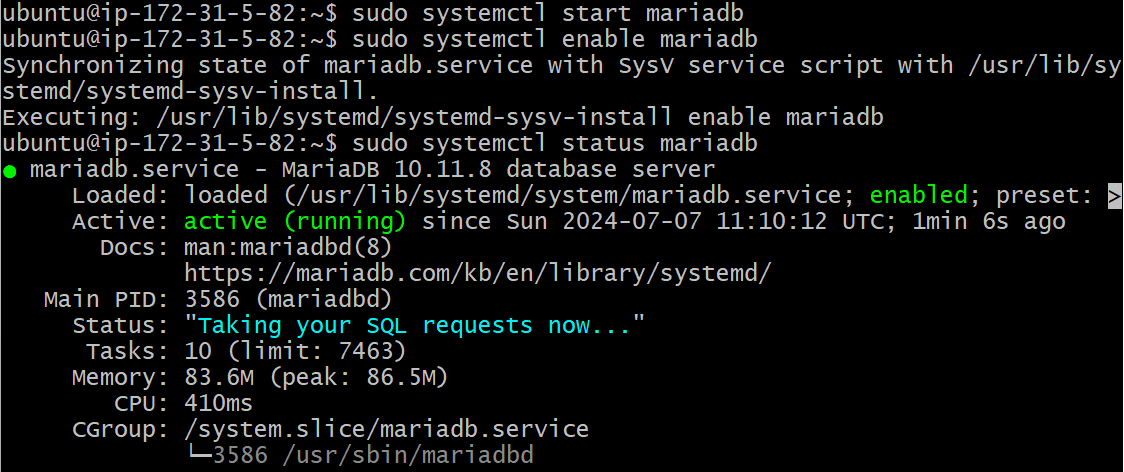The height and width of the screenshot is (472, 1124).
Task: Click the '3586 /usr/sbin/mariadbd' process line
Action: pos(373,456)
